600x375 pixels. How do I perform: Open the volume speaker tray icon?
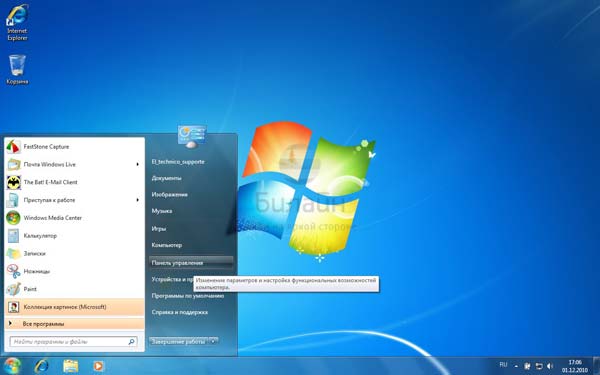pyautogui.click(x=550, y=366)
